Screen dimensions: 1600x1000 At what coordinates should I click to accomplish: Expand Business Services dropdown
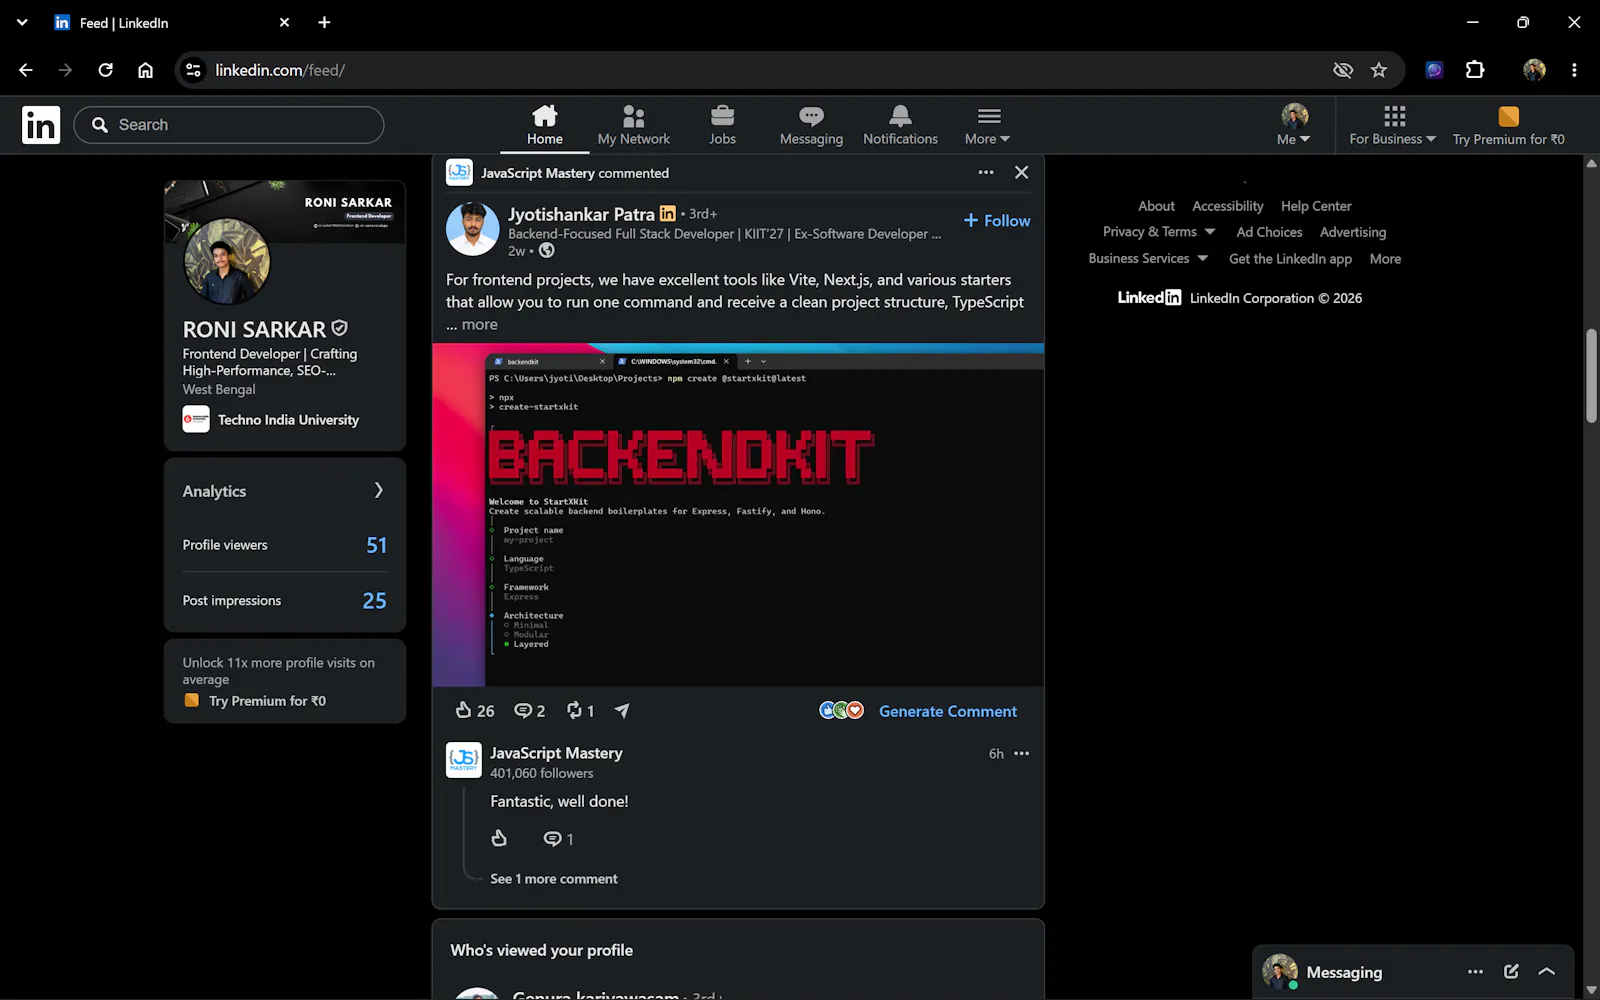(1148, 258)
